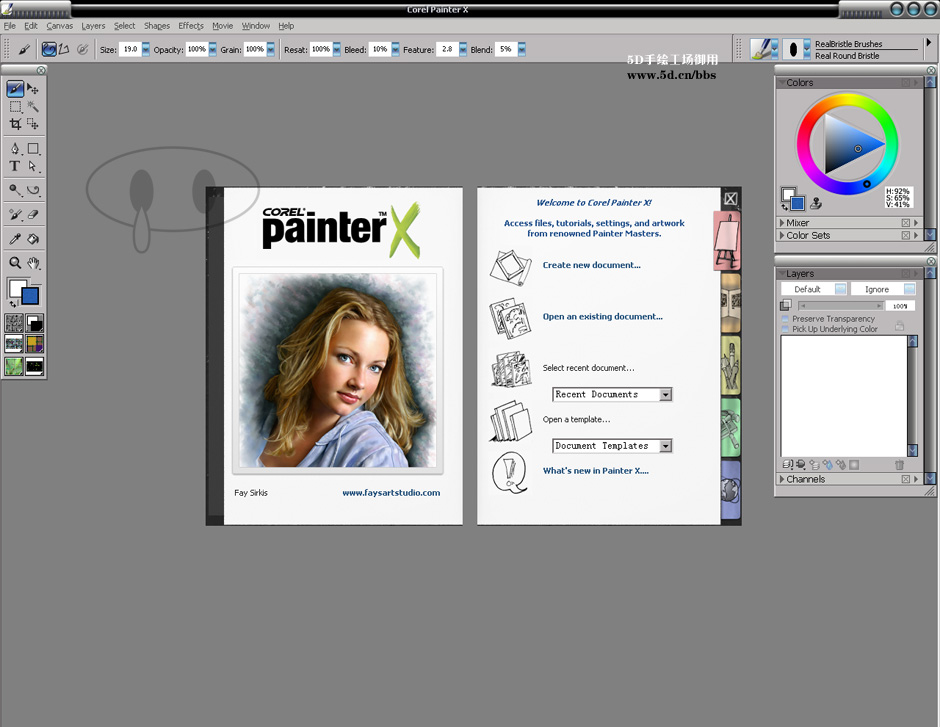Image resolution: width=940 pixels, height=727 pixels.
Task: Click the trash icon in Layers panel
Action: [899, 464]
